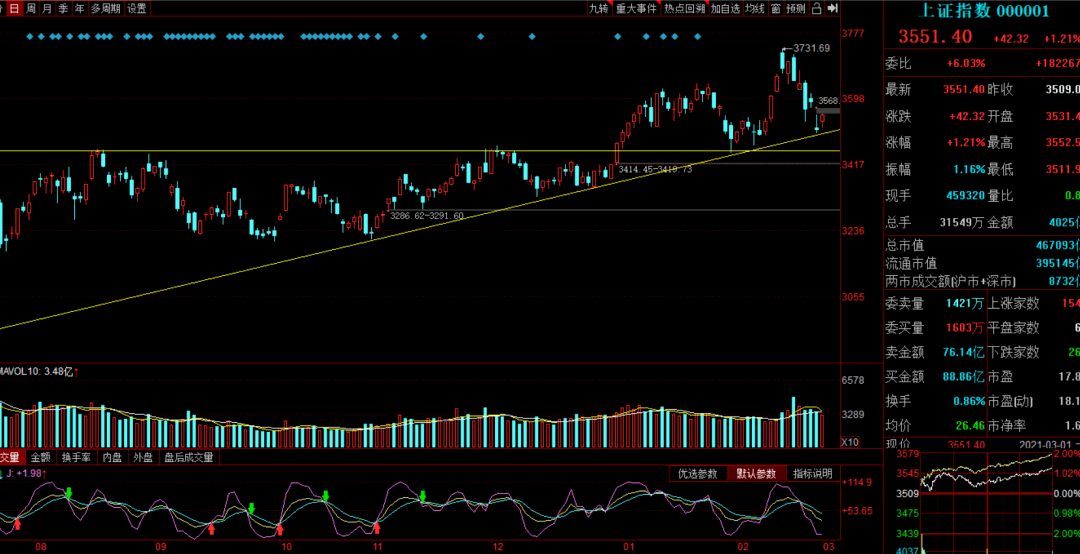The height and width of the screenshot is (554, 1080).
Task: Click the 均价 26.46 value
Action: click(970, 425)
